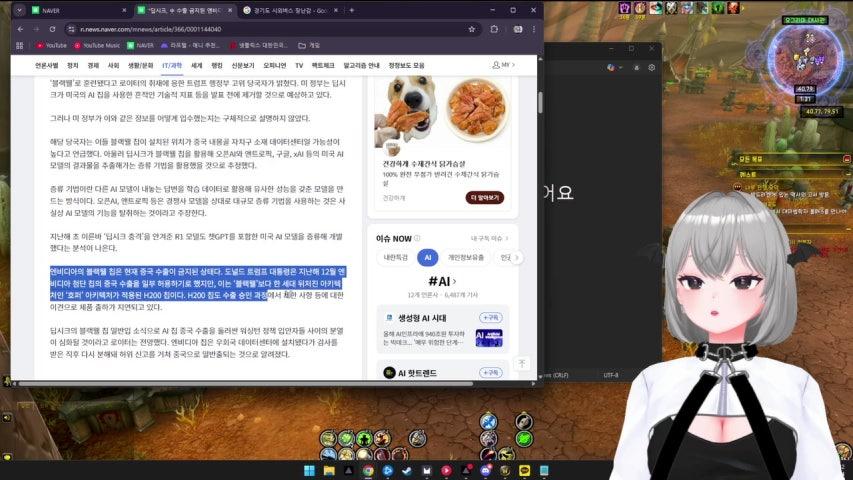Open the Notepad icon in the taskbar
This screenshot has height=480, width=853.
pyautogui.click(x=544, y=470)
